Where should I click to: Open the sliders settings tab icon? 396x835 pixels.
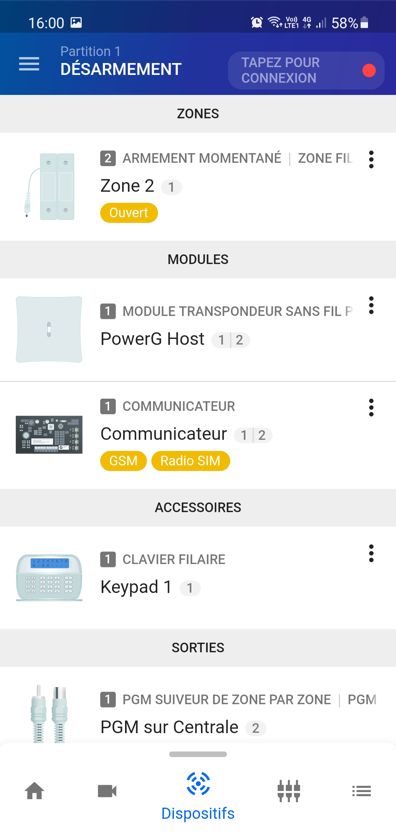(289, 791)
